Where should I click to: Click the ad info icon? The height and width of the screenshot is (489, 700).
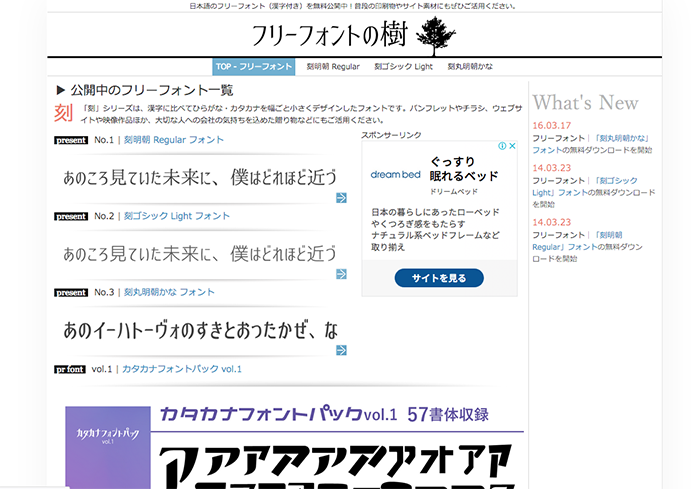[502, 146]
